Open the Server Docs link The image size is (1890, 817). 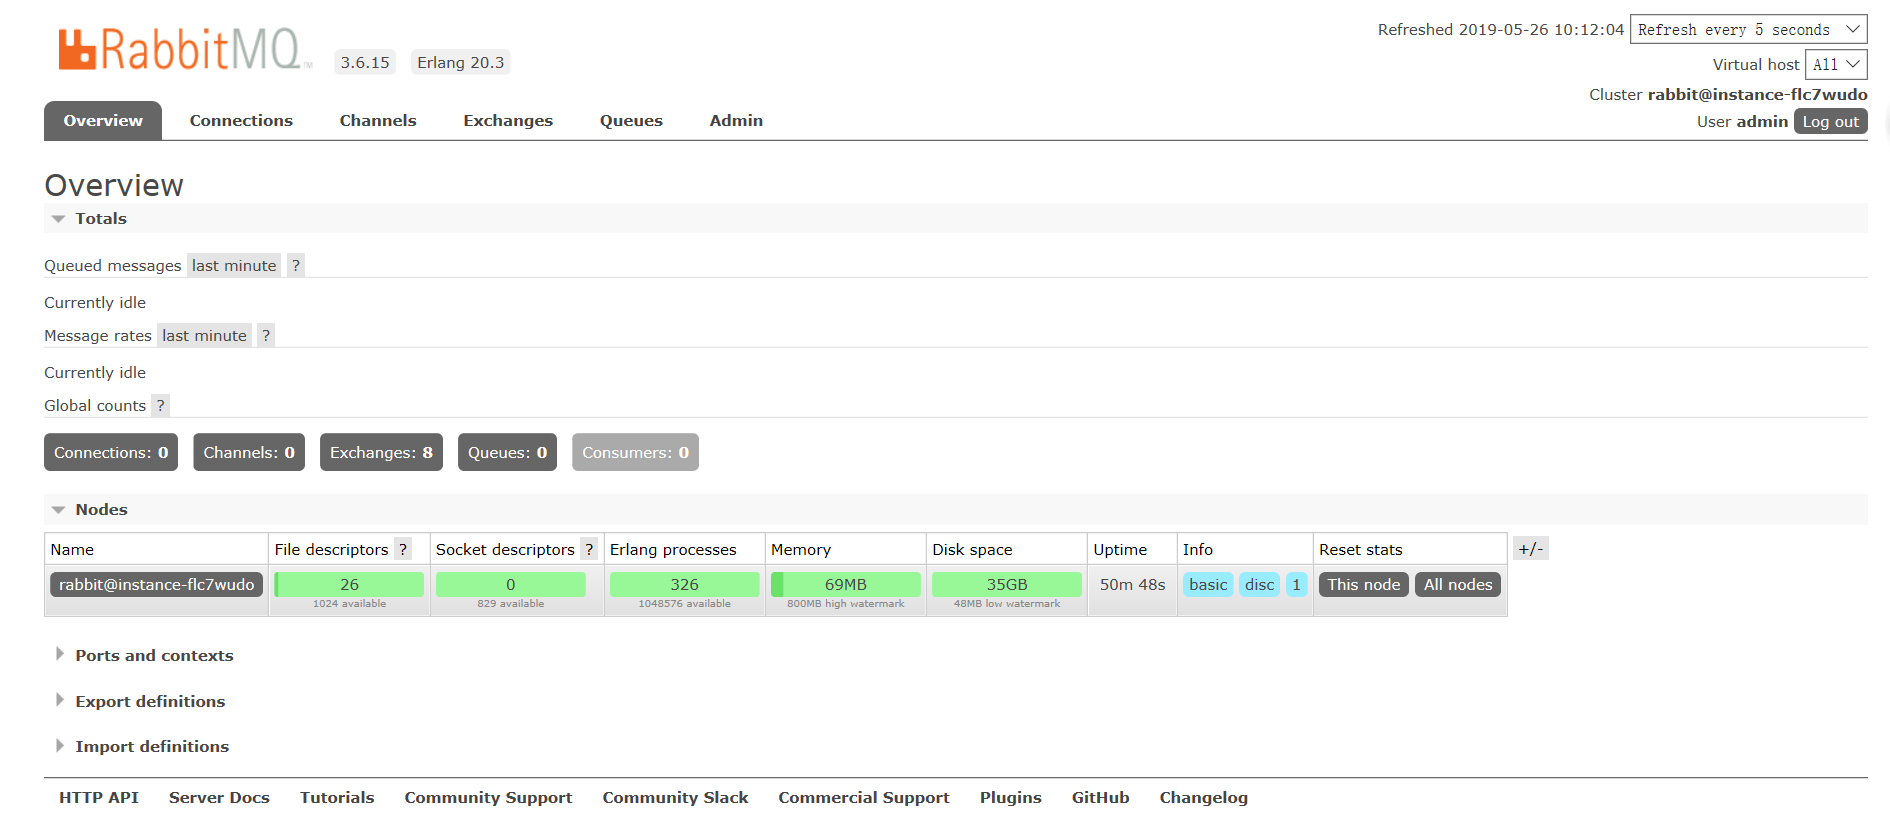click(x=219, y=797)
